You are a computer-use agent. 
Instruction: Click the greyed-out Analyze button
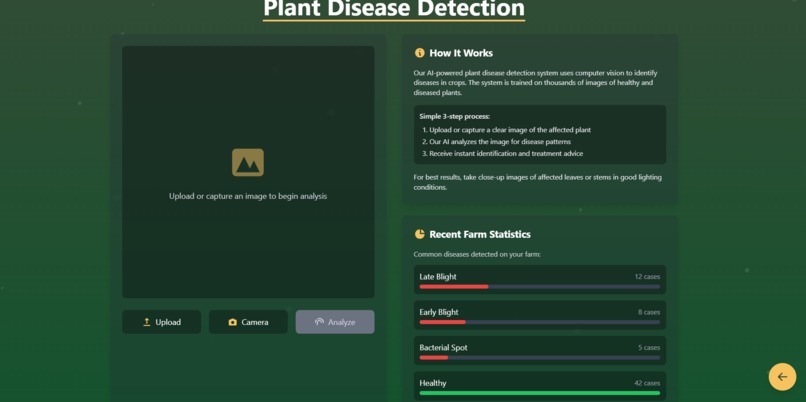point(335,322)
